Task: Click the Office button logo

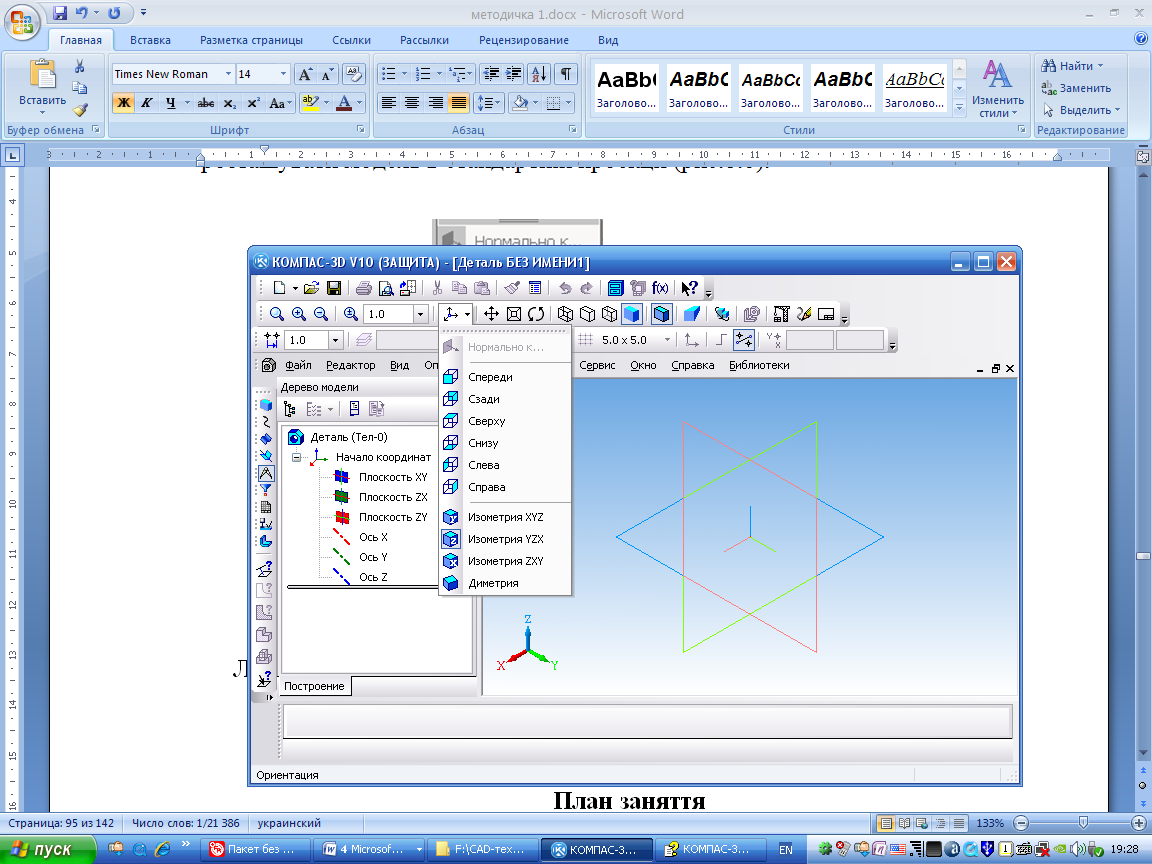Action: tap(22, 22)
